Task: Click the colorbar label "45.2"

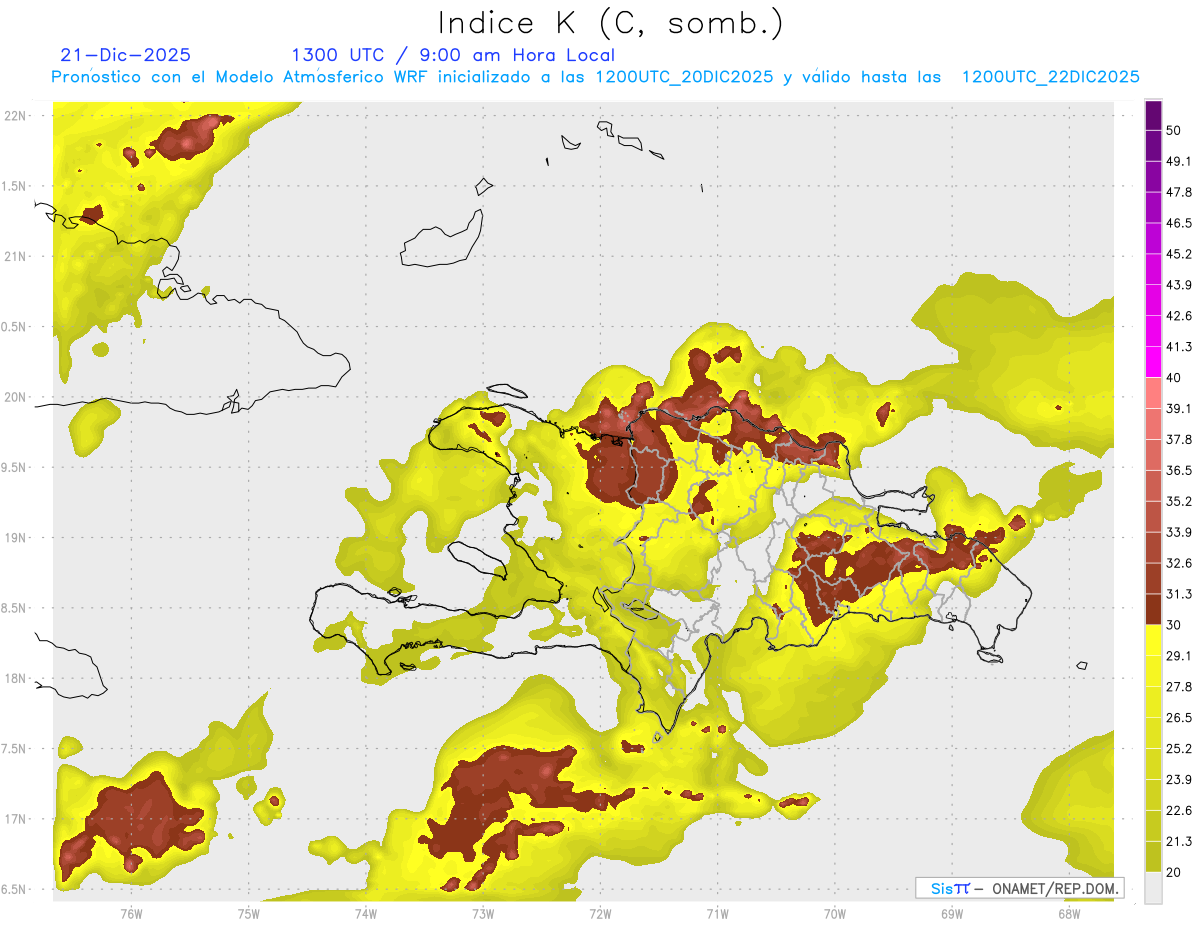Action: tap(1179, 254)
